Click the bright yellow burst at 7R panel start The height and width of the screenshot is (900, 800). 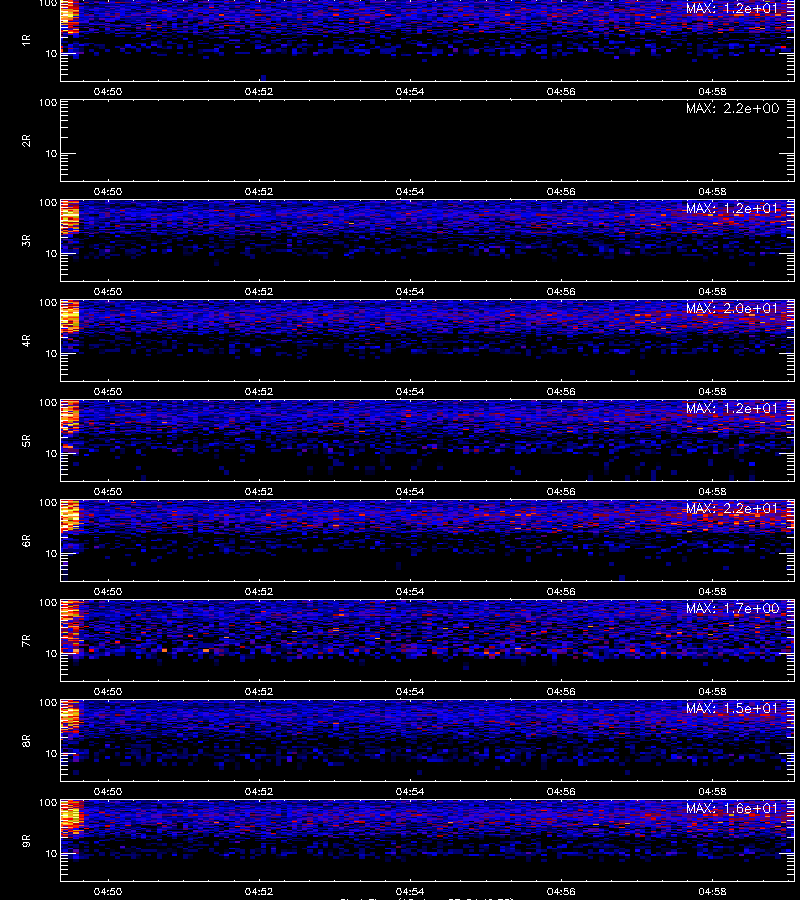point(70,626)
